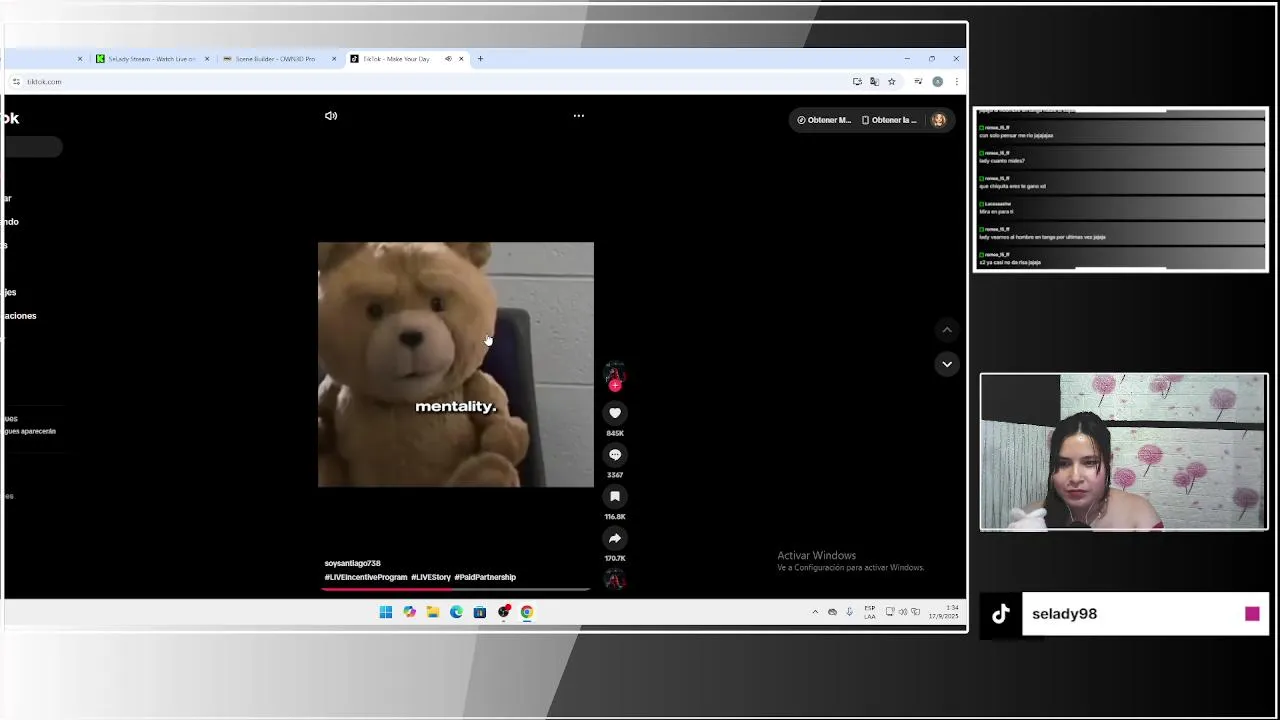Click the Obtener M... button in the header
1280x720 pixels.
(x=824, y=120)
